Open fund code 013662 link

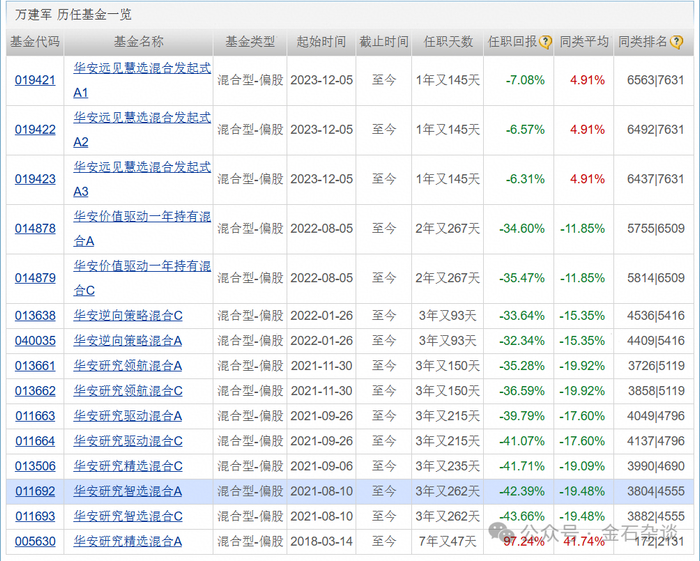point(35,391)
